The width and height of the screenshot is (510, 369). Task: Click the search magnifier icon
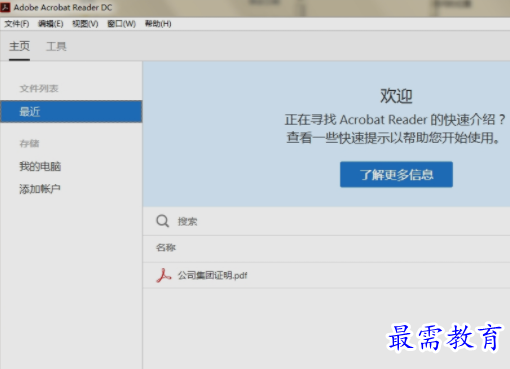point(163,221)
